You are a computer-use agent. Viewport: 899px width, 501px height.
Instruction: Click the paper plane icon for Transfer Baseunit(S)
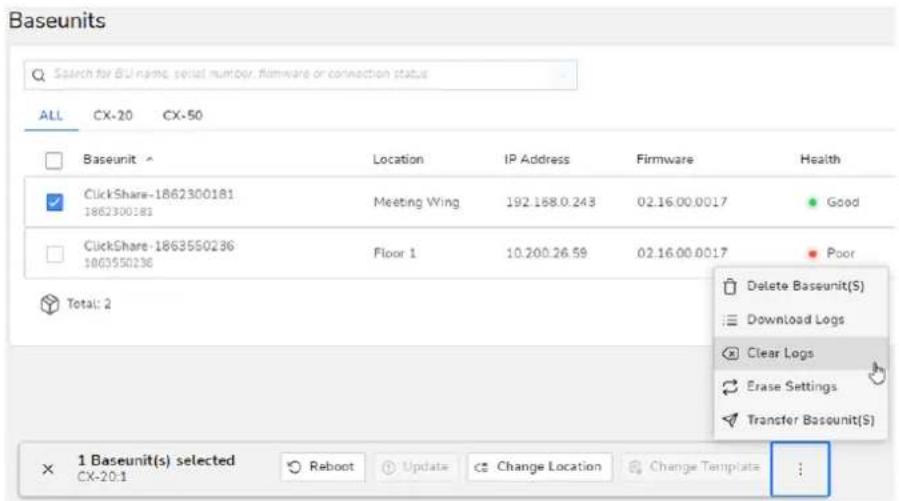(x=730, y=420)
